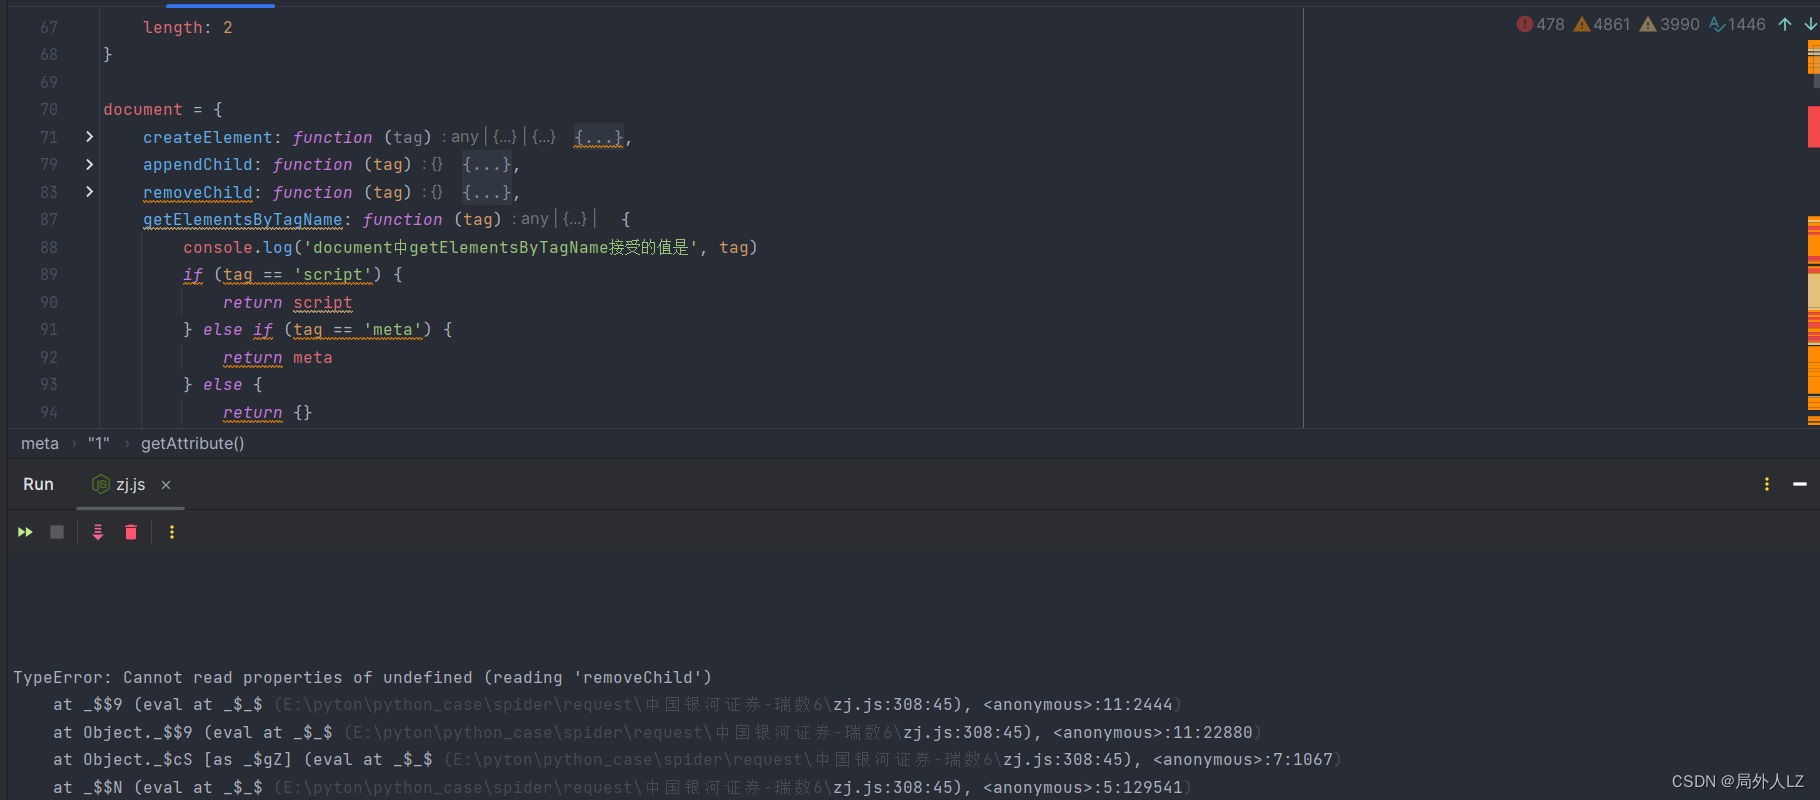Screen dimensions: 1820x800
Task: Close the zj.js run tab
Action: 166,485
